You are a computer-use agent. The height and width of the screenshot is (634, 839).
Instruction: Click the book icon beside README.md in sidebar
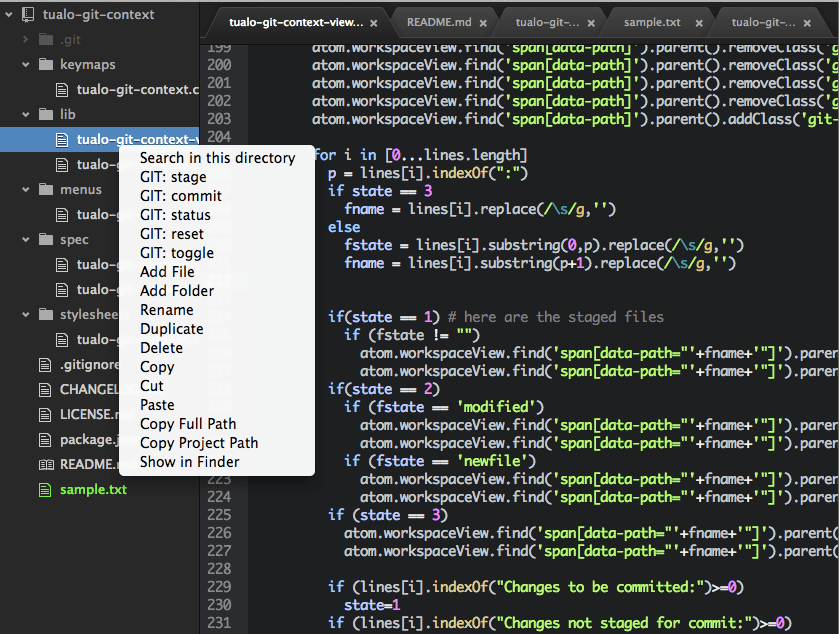click(x=44, y=464)
